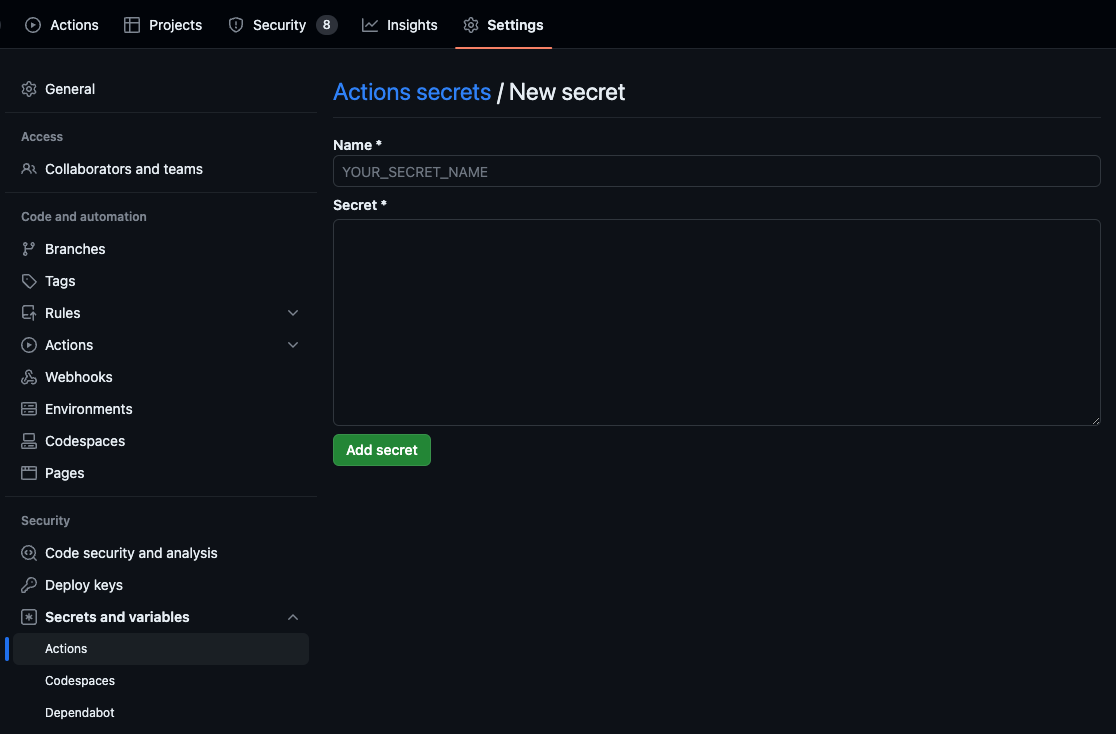Screen dimensions: 1116x734
Task: Select Actions under Secrets and variables
Action: [161, 649]
